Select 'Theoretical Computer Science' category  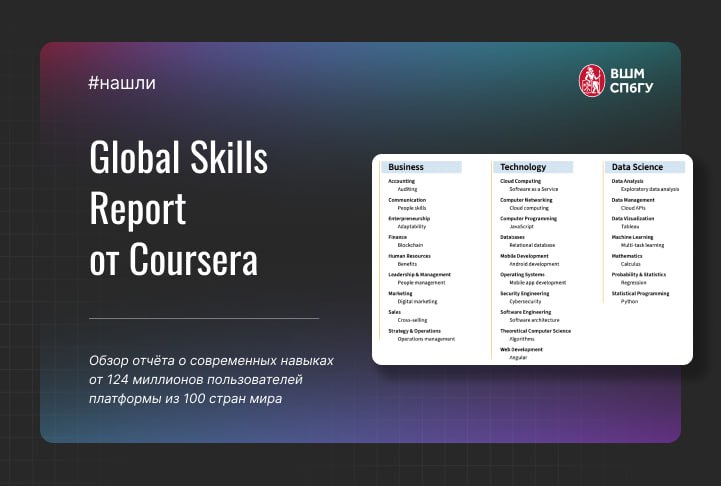535,331
